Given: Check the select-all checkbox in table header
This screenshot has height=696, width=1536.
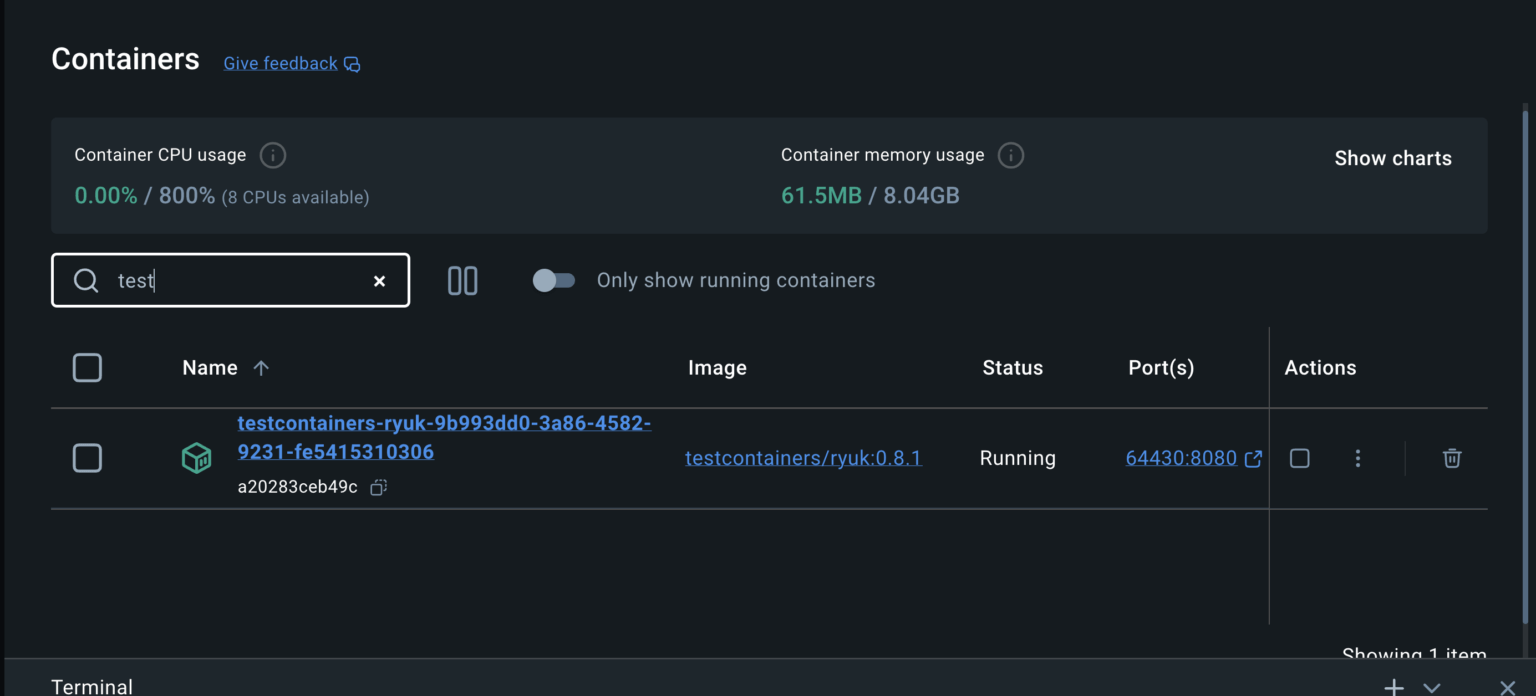Looking at the screenshot, I should coord(87,368).
